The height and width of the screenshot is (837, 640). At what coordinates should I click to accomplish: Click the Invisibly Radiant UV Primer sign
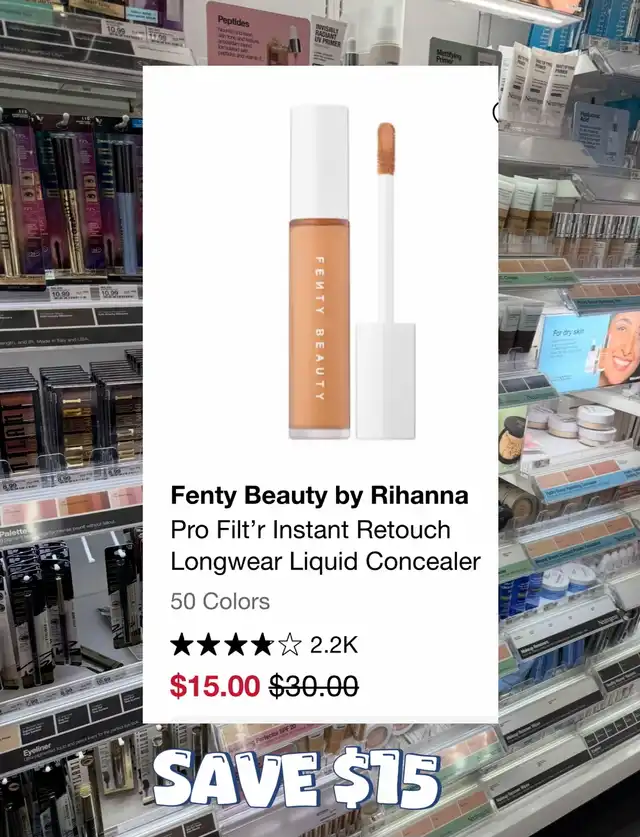click(328, 40)
